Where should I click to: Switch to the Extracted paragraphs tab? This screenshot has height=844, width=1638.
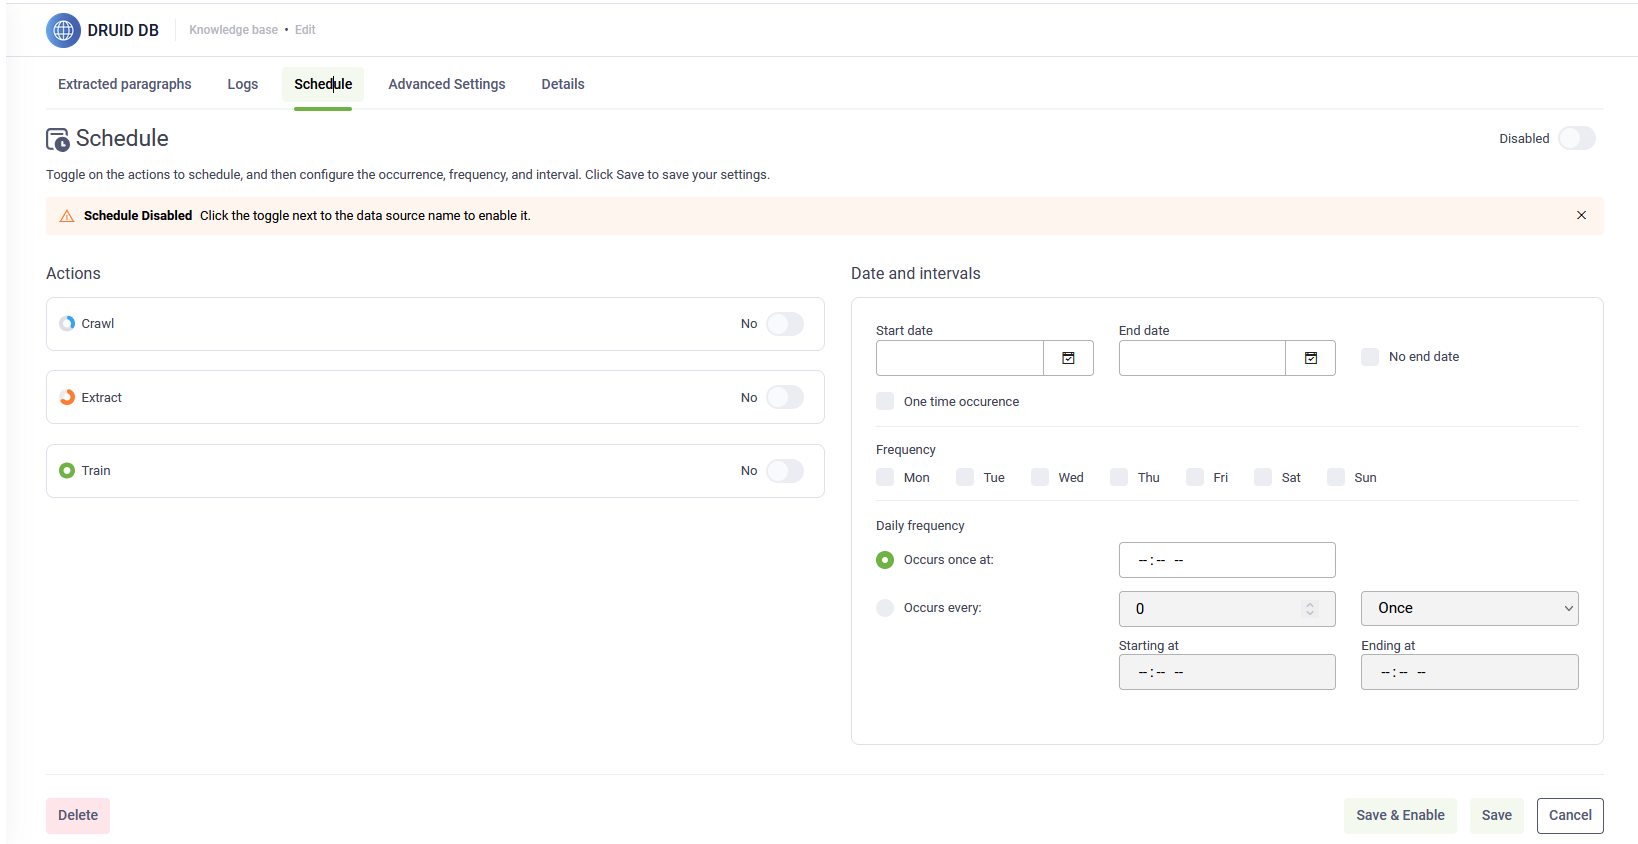point(125,84)
